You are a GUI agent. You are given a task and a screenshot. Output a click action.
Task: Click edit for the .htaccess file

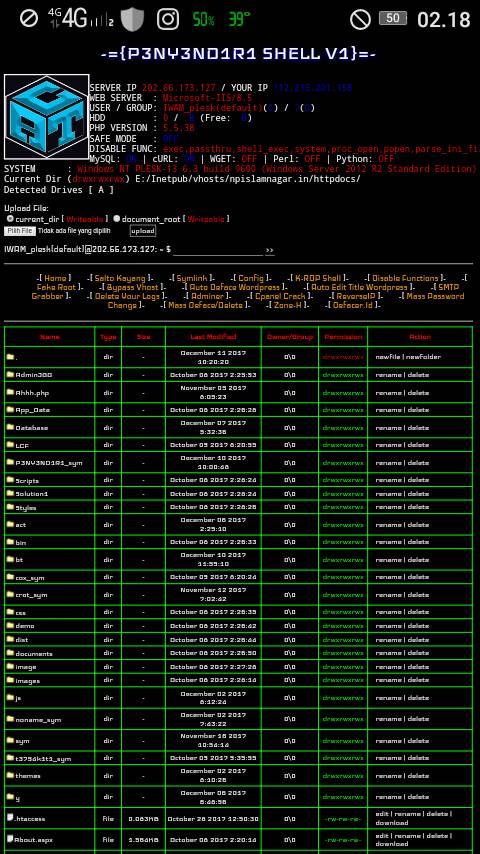point(381,814)
